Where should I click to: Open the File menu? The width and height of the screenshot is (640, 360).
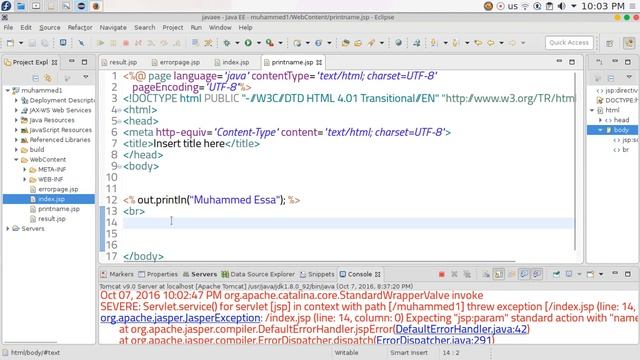(x=8, y=27)
